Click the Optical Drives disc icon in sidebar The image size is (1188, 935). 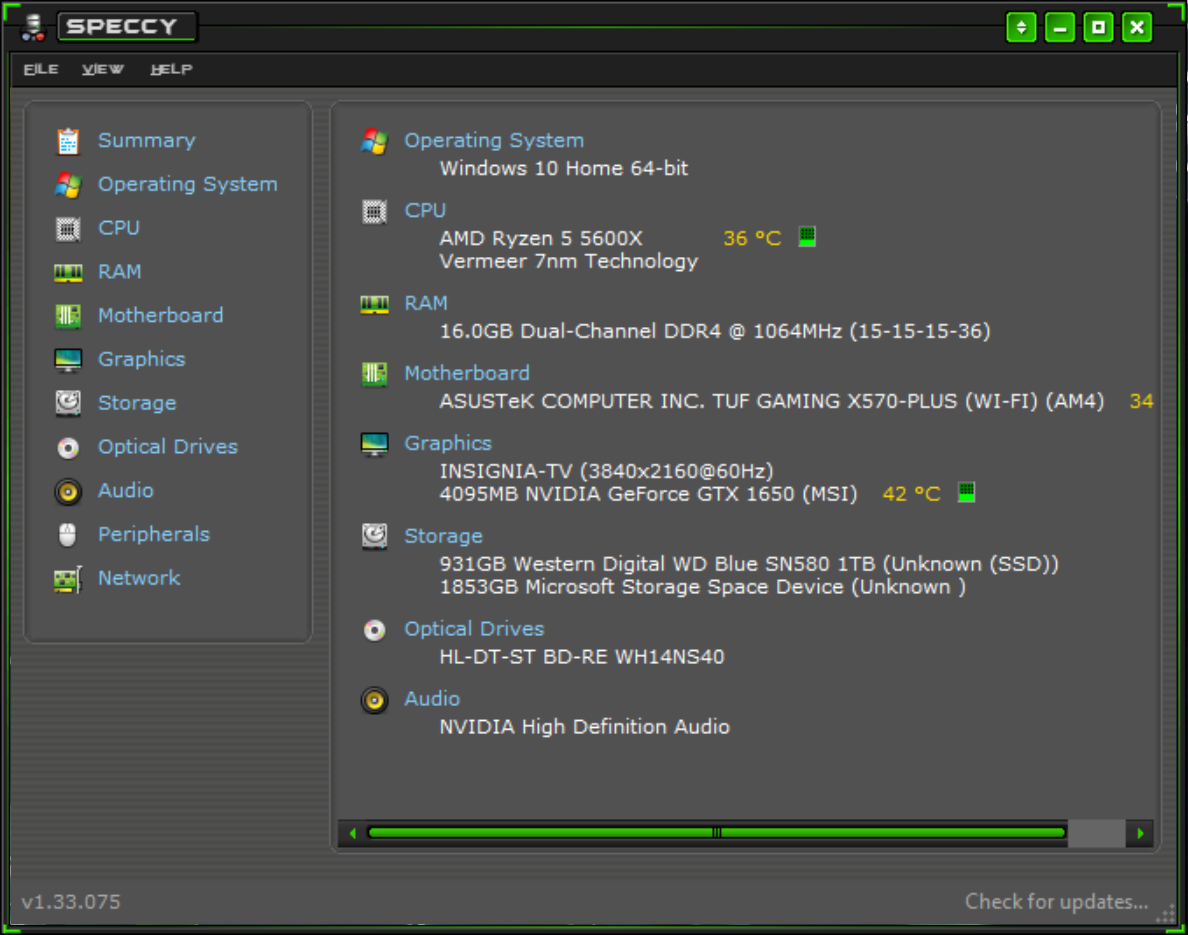click(68, 448)
